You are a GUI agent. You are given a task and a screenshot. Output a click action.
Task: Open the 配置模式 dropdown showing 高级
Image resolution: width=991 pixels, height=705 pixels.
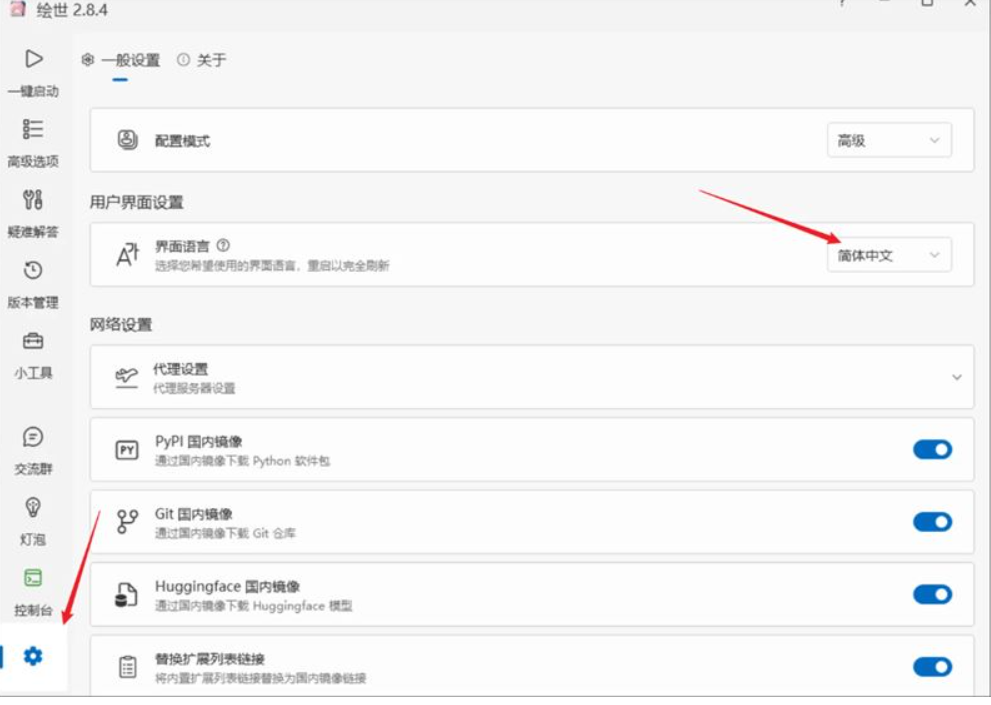888,141
